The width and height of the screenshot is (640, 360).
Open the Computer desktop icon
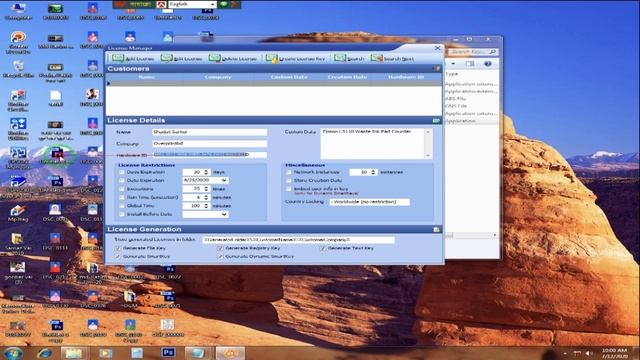pyautogui.click(x=18, y=11)
